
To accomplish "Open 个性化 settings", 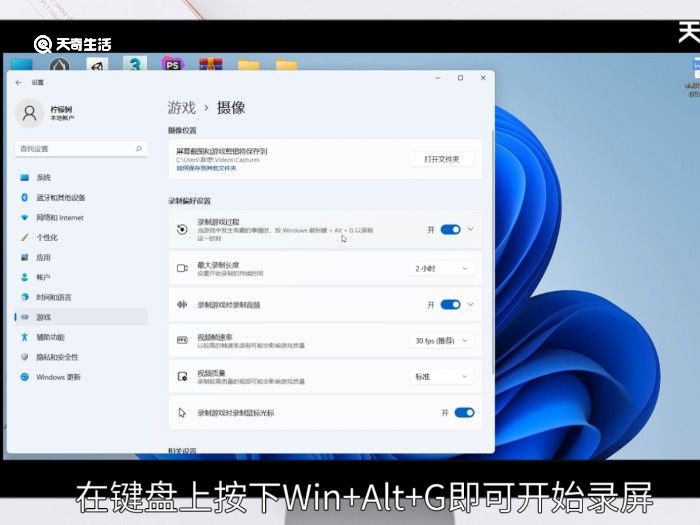I will coord(81,238).
